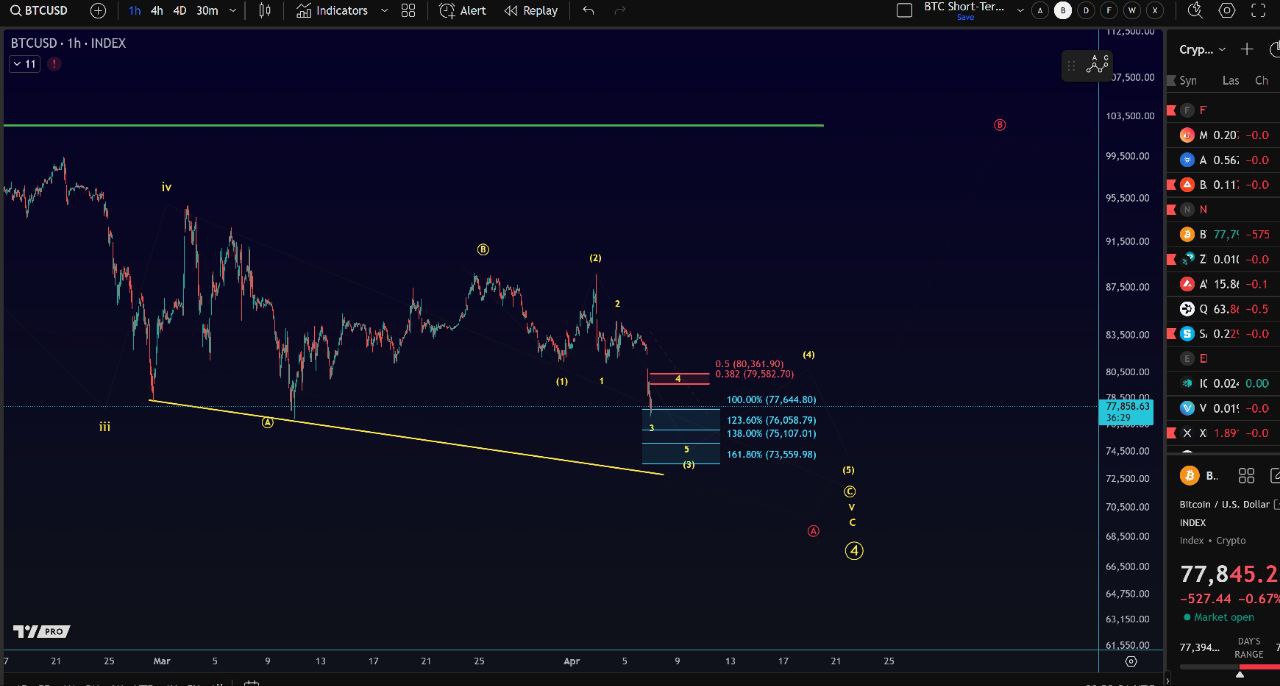This screenshot has height=686, width=1280.
Task: Grab the floating toolbar drag handle
Action: pos(1071,65)
